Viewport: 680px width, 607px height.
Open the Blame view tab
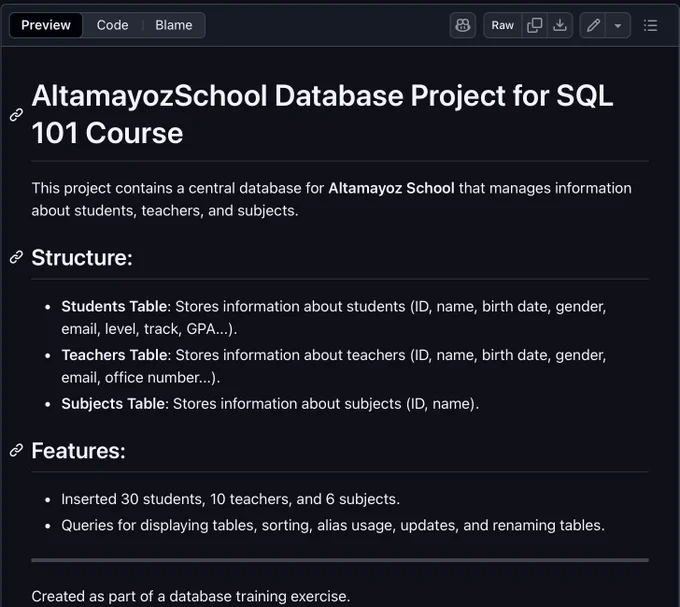click(x=173, y=25)
